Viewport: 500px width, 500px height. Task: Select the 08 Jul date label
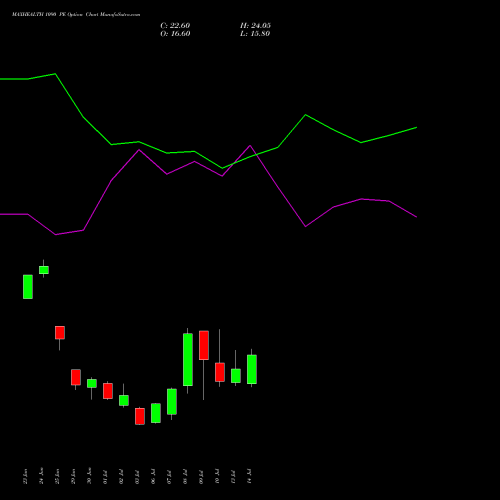tap(186, 476)
